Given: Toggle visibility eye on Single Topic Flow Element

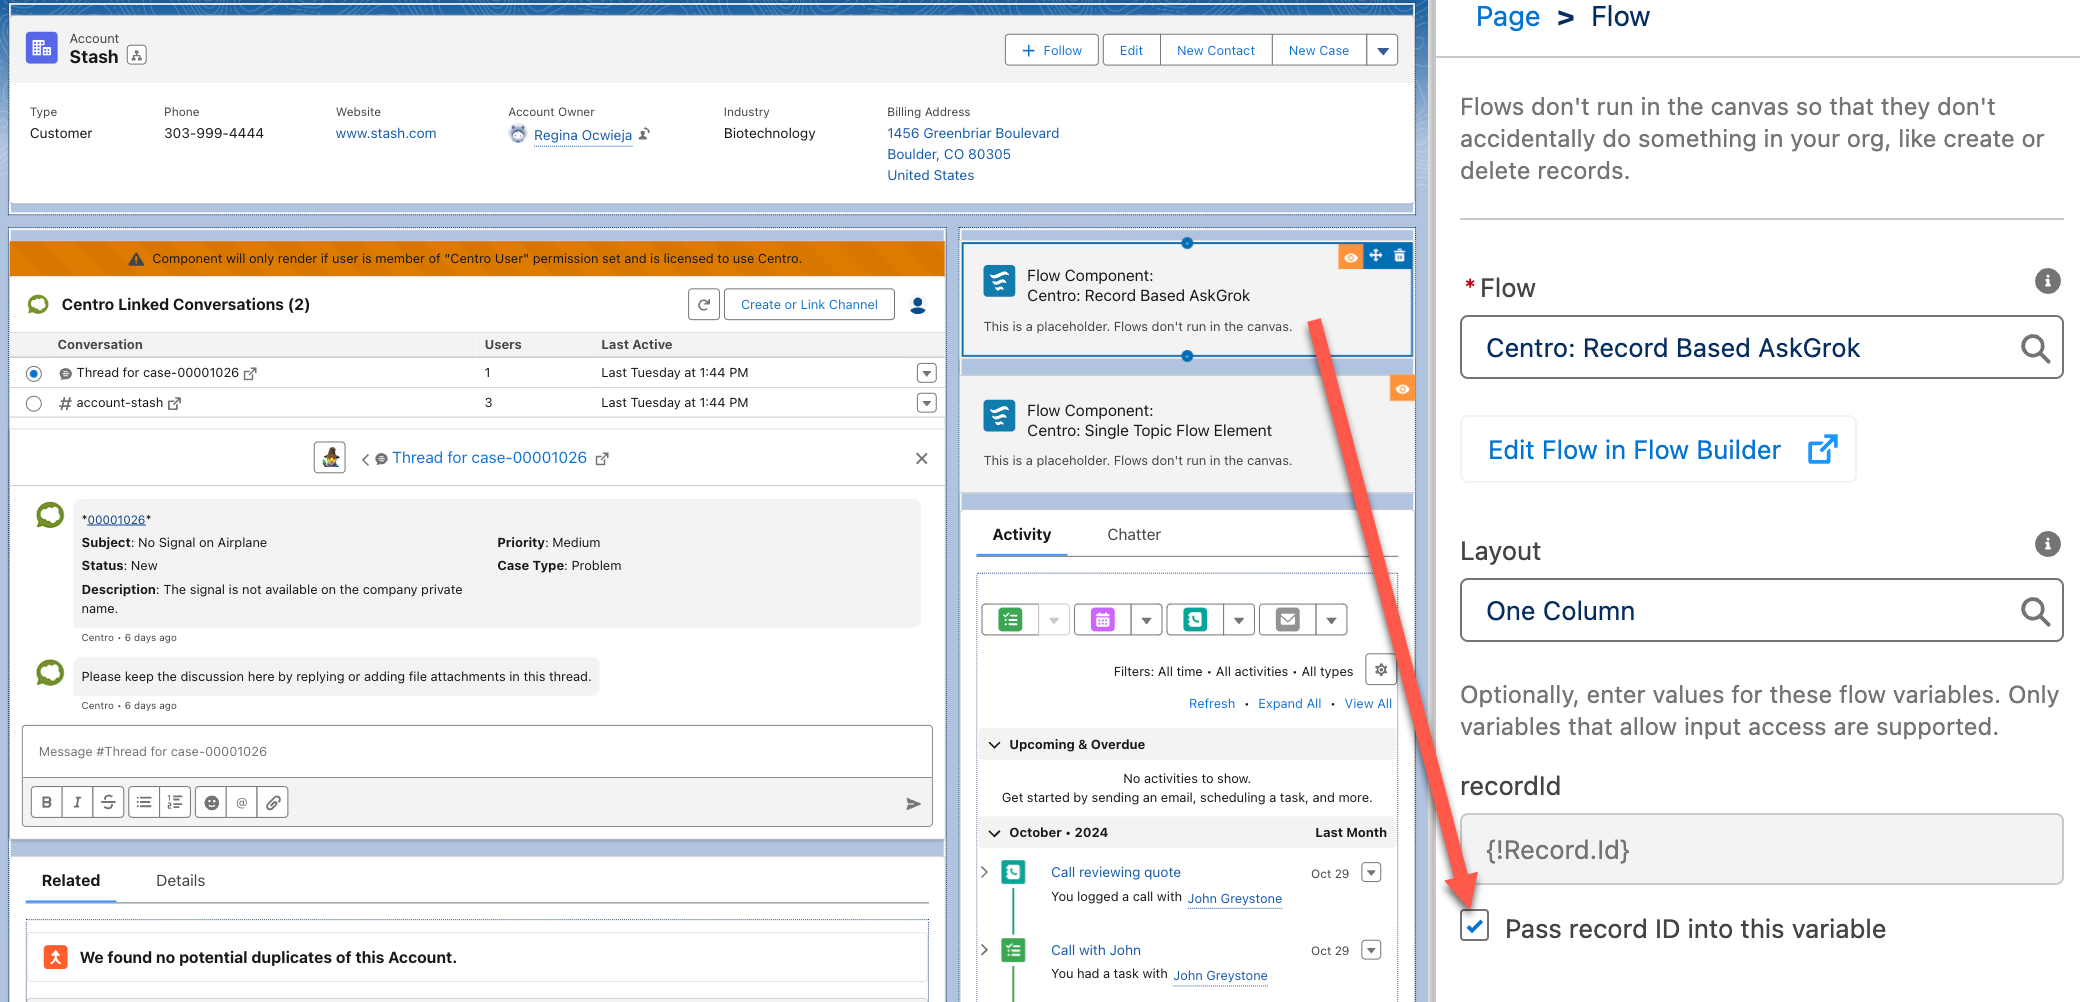Looking at the screenshot, I should click(x=1402, y=389).
